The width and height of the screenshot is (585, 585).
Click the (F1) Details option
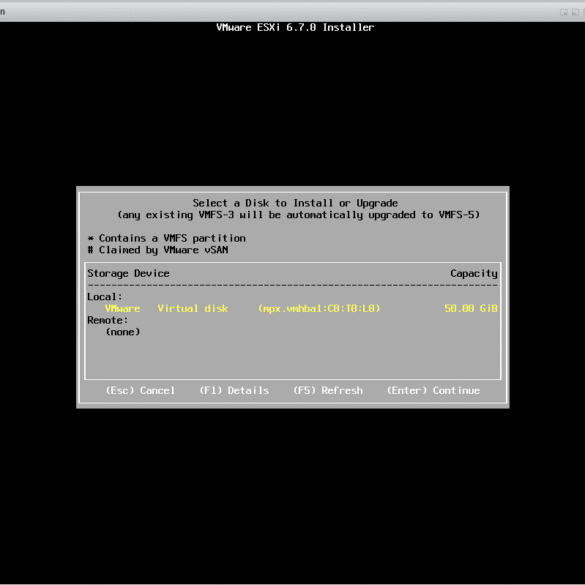click(x=234, y=390)
